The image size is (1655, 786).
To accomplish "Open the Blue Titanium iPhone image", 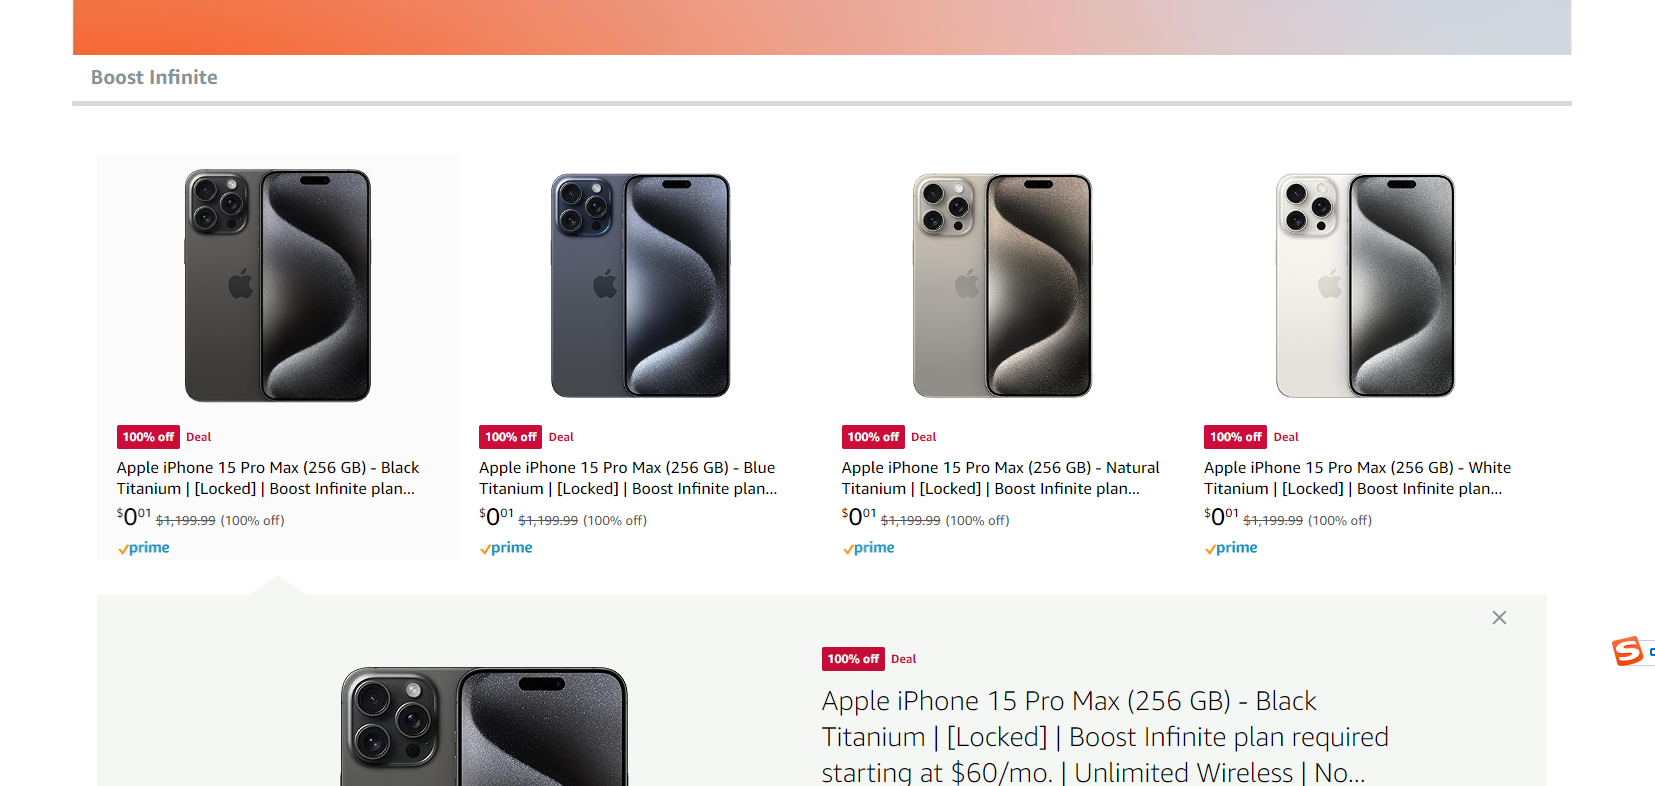I will (640, 286).
